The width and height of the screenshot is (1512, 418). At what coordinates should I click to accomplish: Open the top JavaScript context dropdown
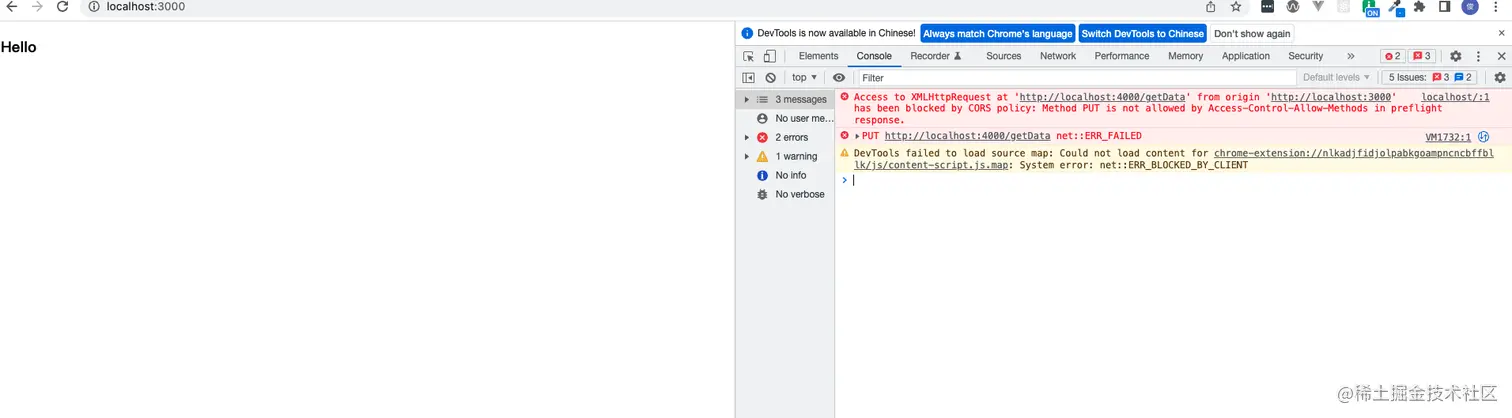tap(805, 77)
